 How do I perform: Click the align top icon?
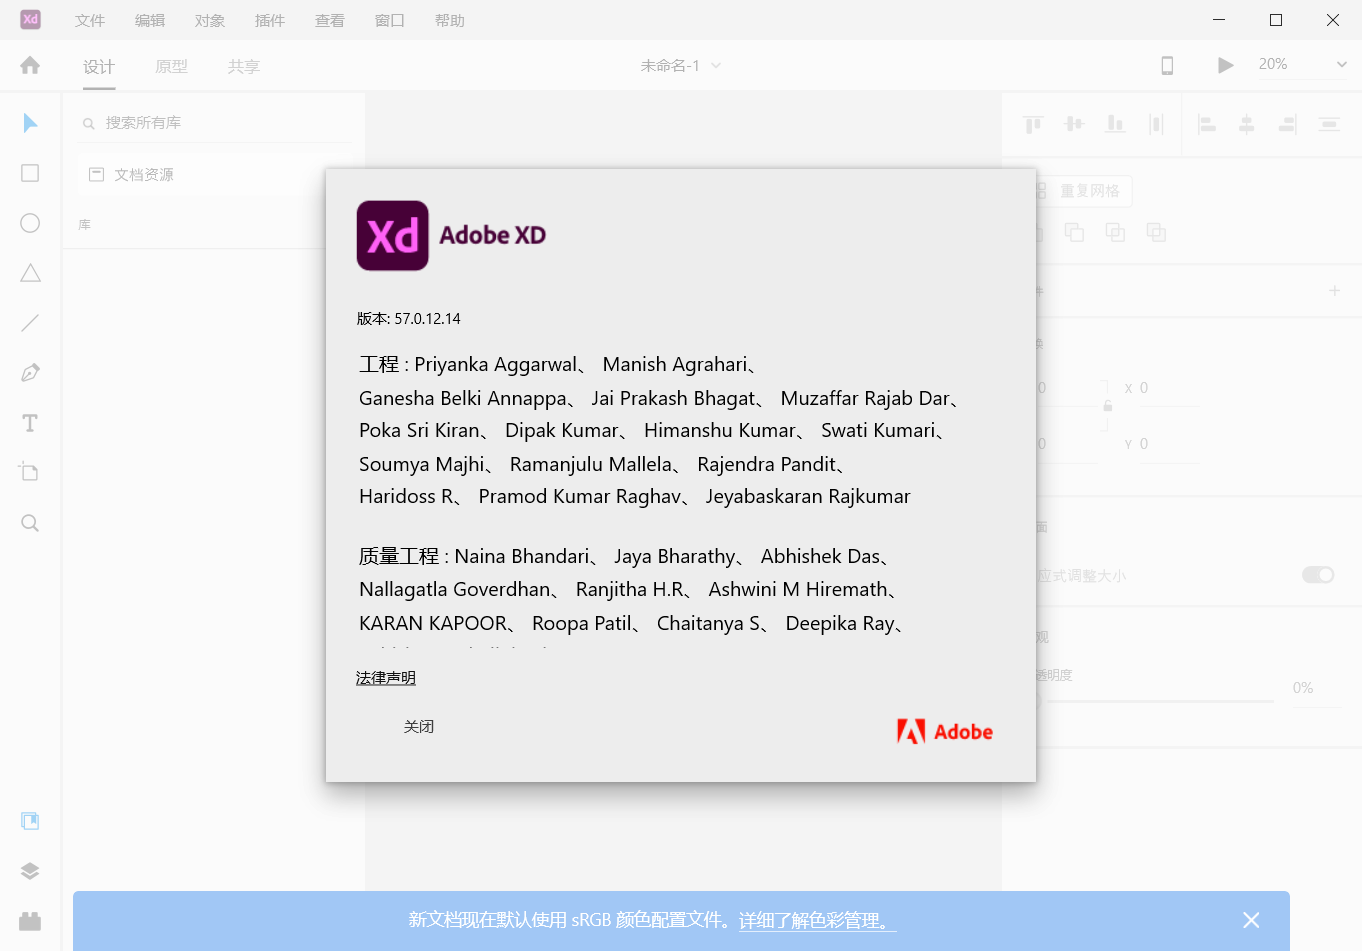point(1033,124)
